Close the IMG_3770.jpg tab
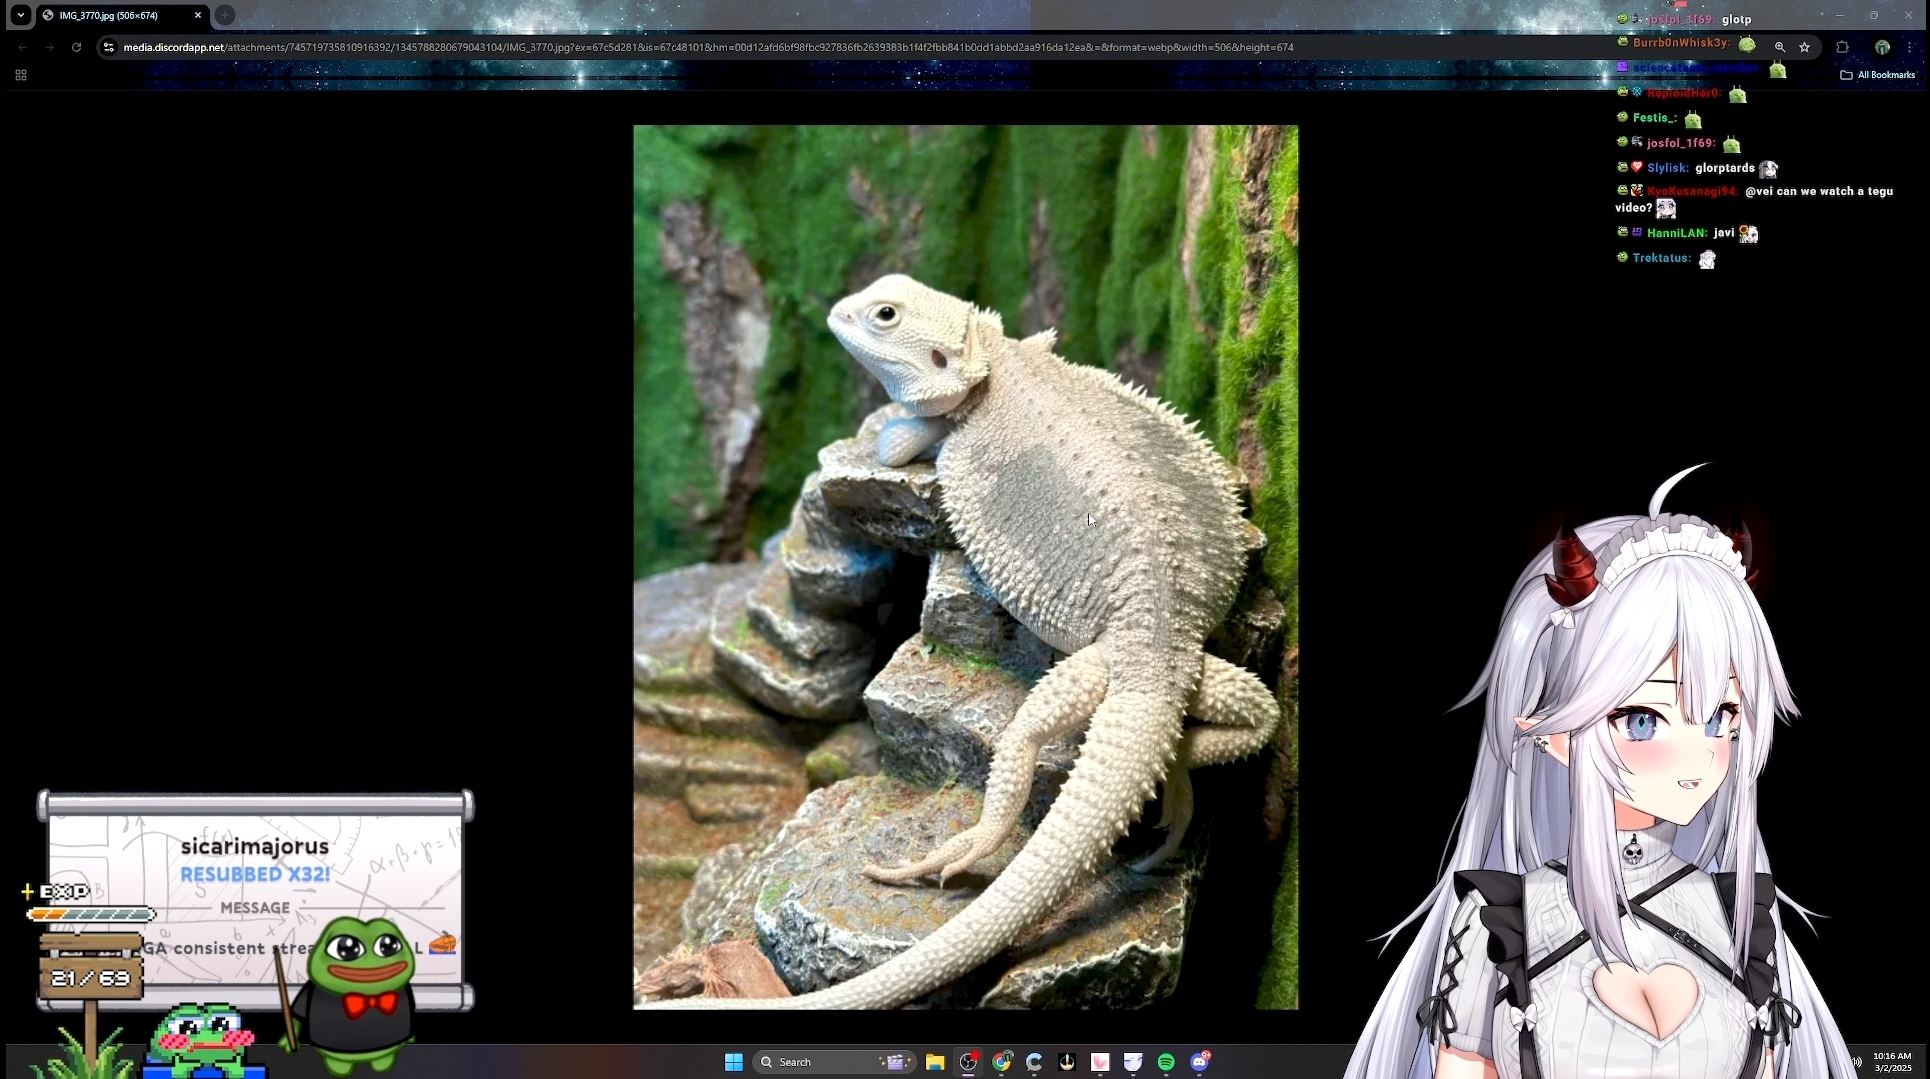The image size is (1930, 1079). (198, 15)
